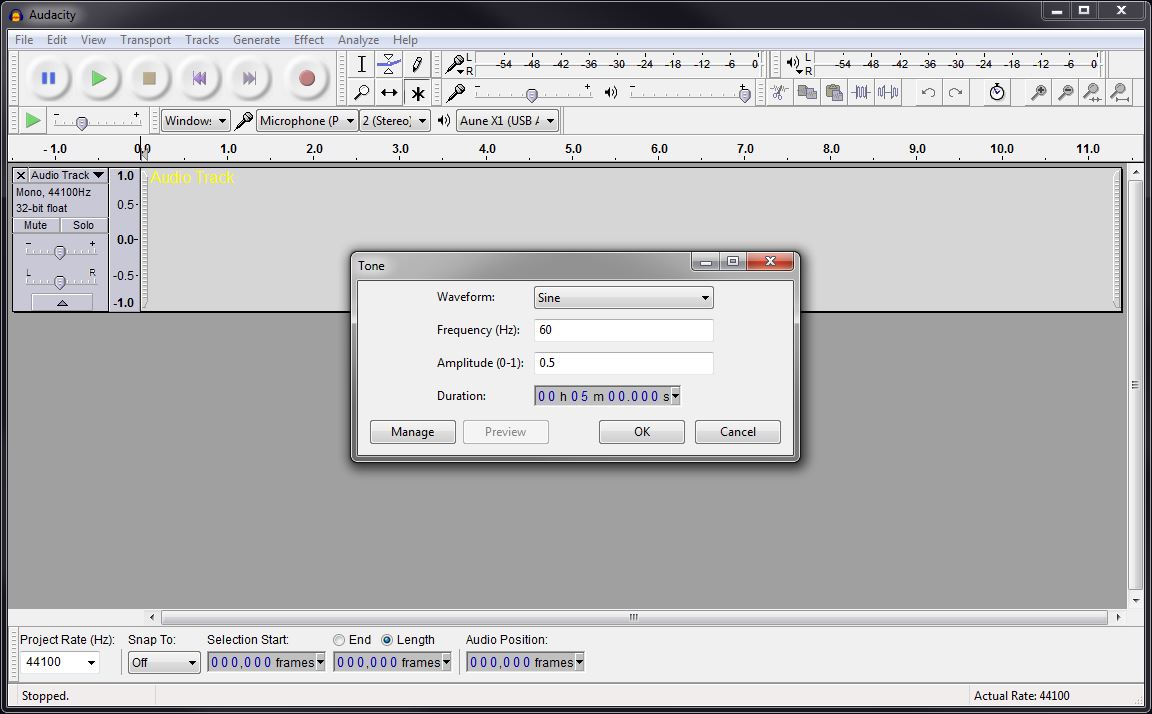1152x714 pixels.
Task: Select the End radio button
Action: 340,640
